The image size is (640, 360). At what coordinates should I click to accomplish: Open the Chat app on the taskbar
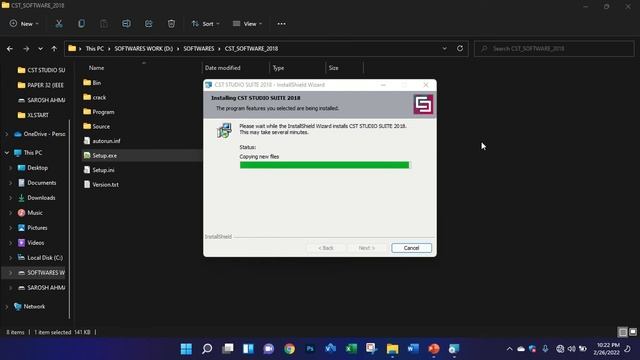[x=269, y=349]
